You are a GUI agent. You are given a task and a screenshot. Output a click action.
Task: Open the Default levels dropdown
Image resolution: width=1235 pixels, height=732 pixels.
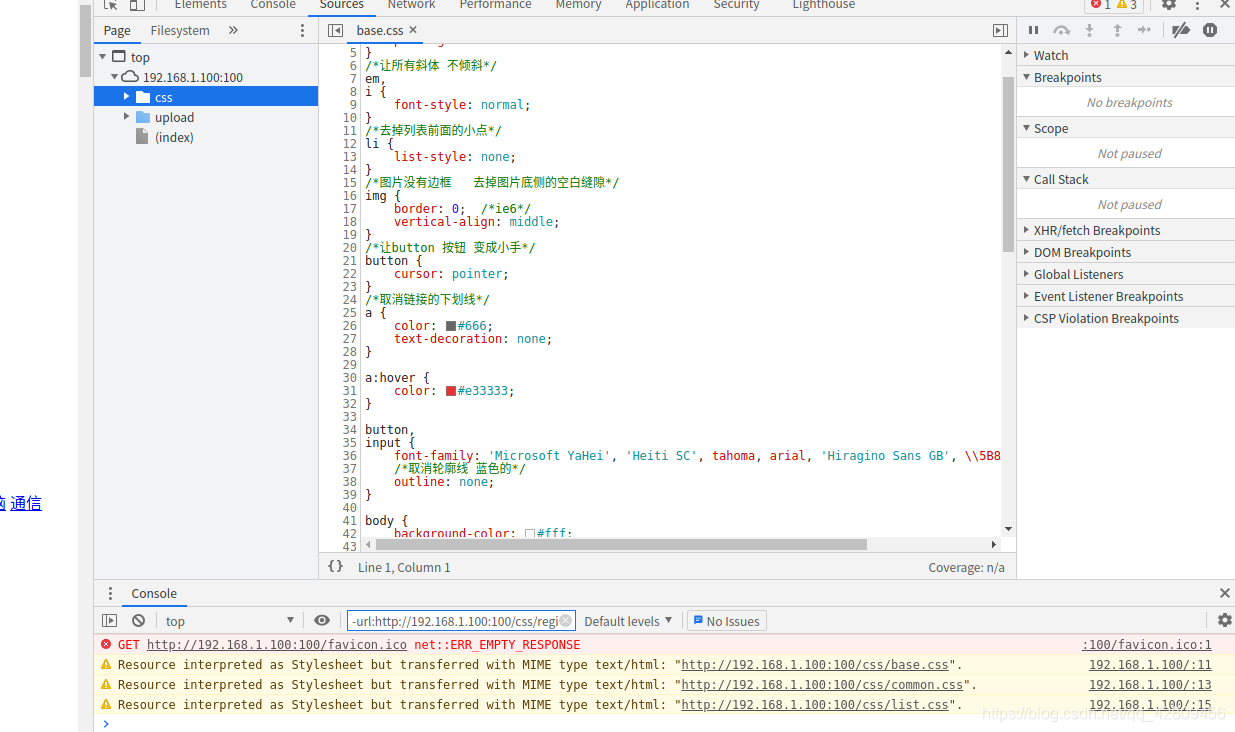pyautogui.click(x=628, y=621)
